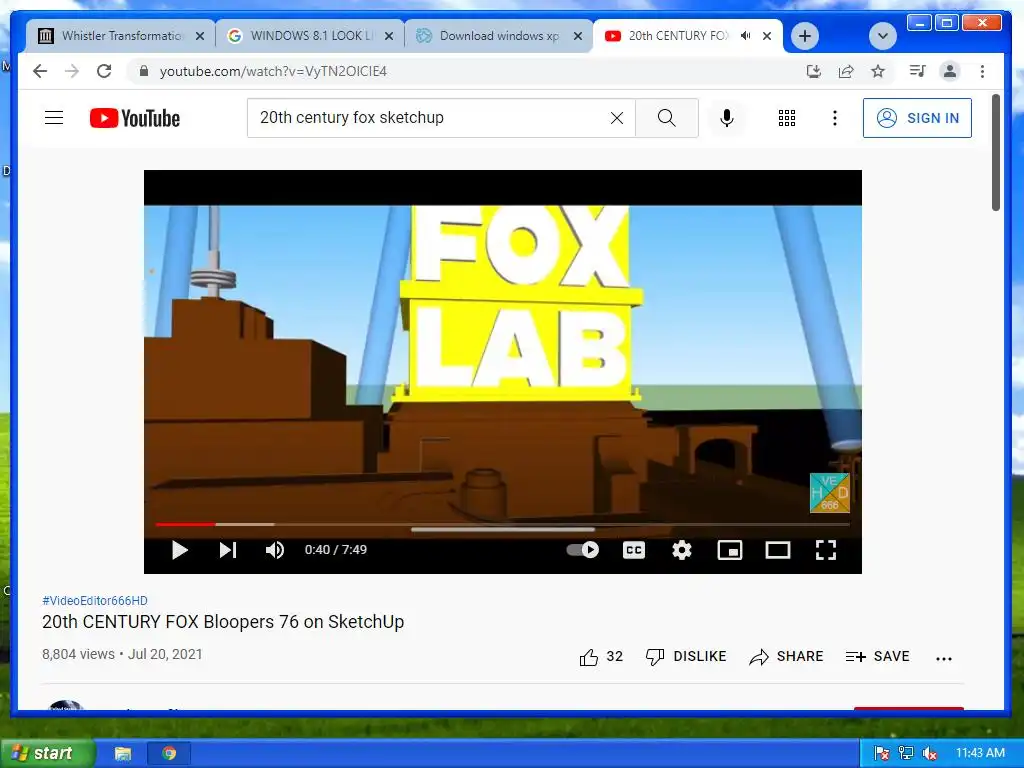
Task: Click the DISLIKE button
Action: tap(685, 657)
